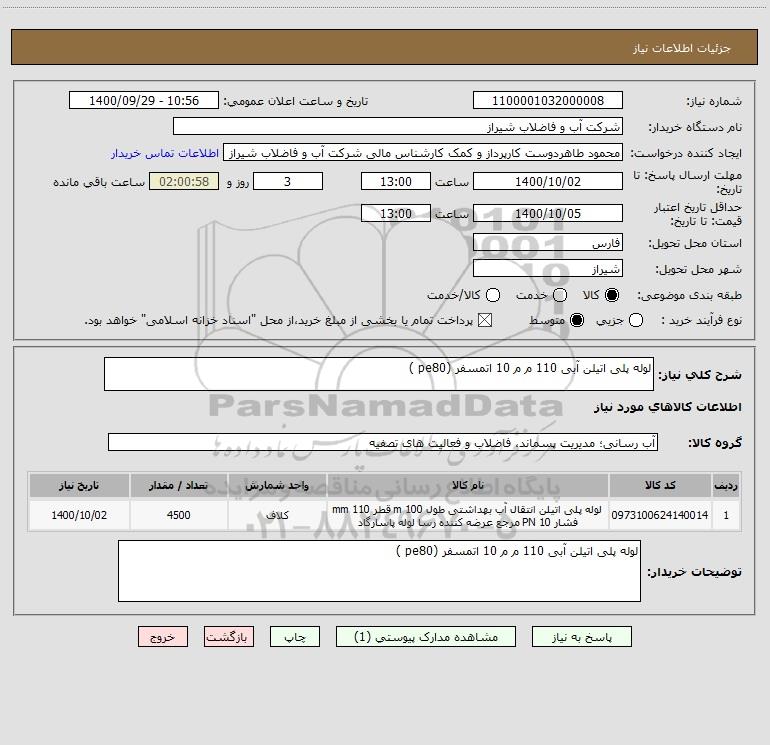Click the ردیف column header
Image resolution: width=770 pixels, height=745 pixels.
[726, 486]
